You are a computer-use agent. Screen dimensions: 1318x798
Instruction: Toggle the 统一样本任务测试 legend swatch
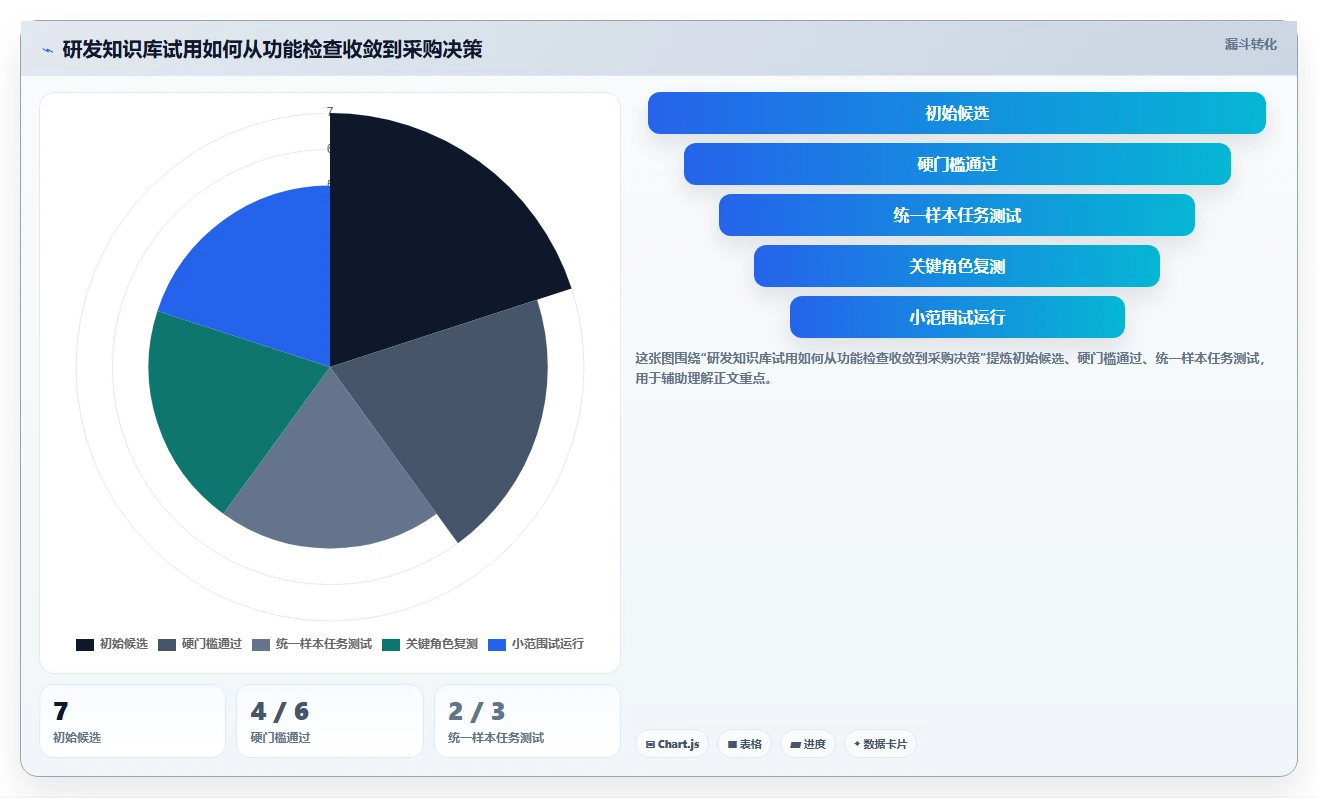point(261,644)
